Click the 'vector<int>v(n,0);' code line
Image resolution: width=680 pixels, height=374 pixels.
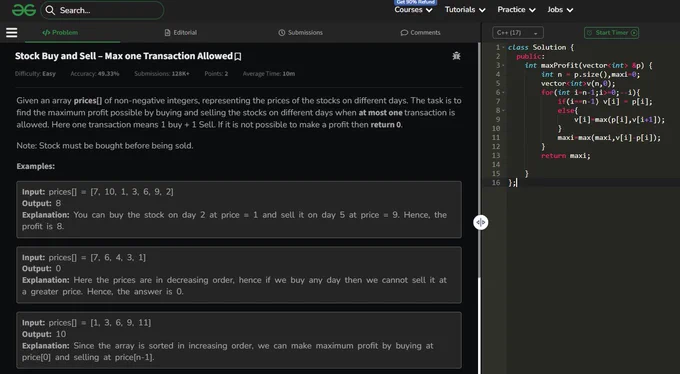tap(578, 83)
